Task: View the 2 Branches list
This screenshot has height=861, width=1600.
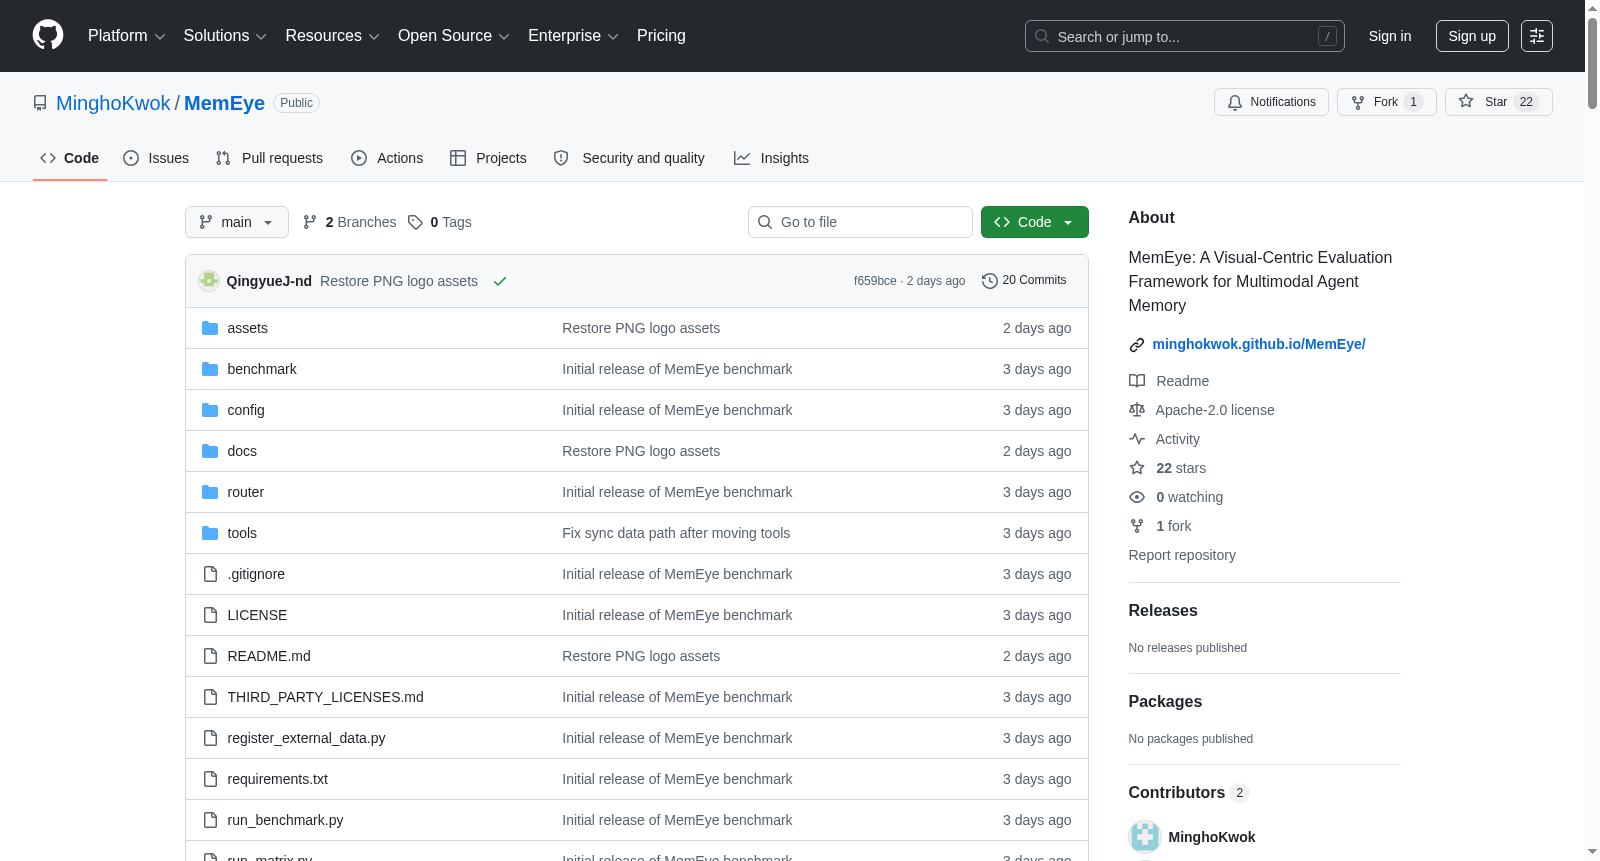Action: pyautogui.click(x=350, y=222)
